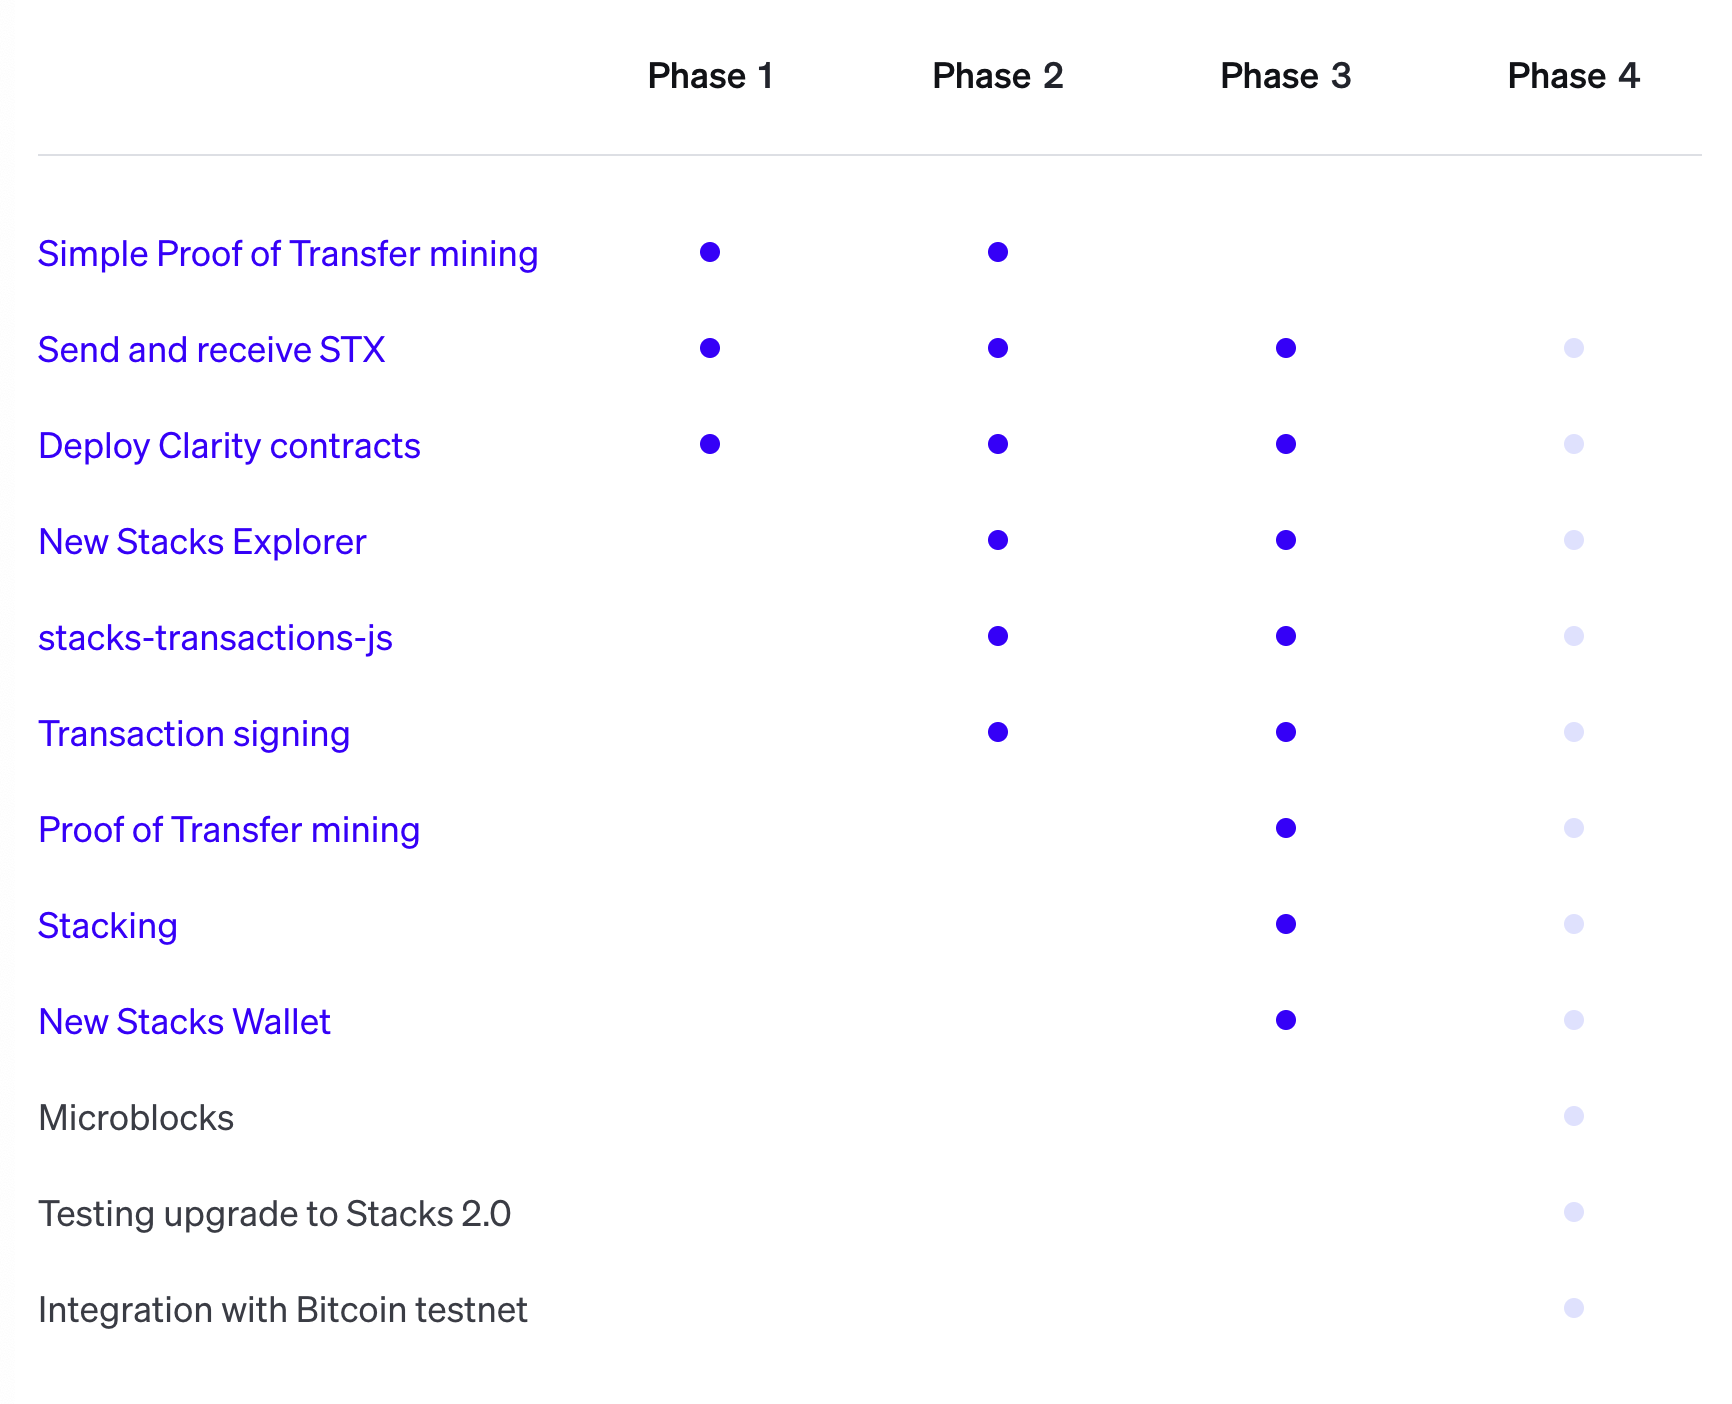Click the Testing upgrade to Stacks 2.0 label

[275, 1214]
